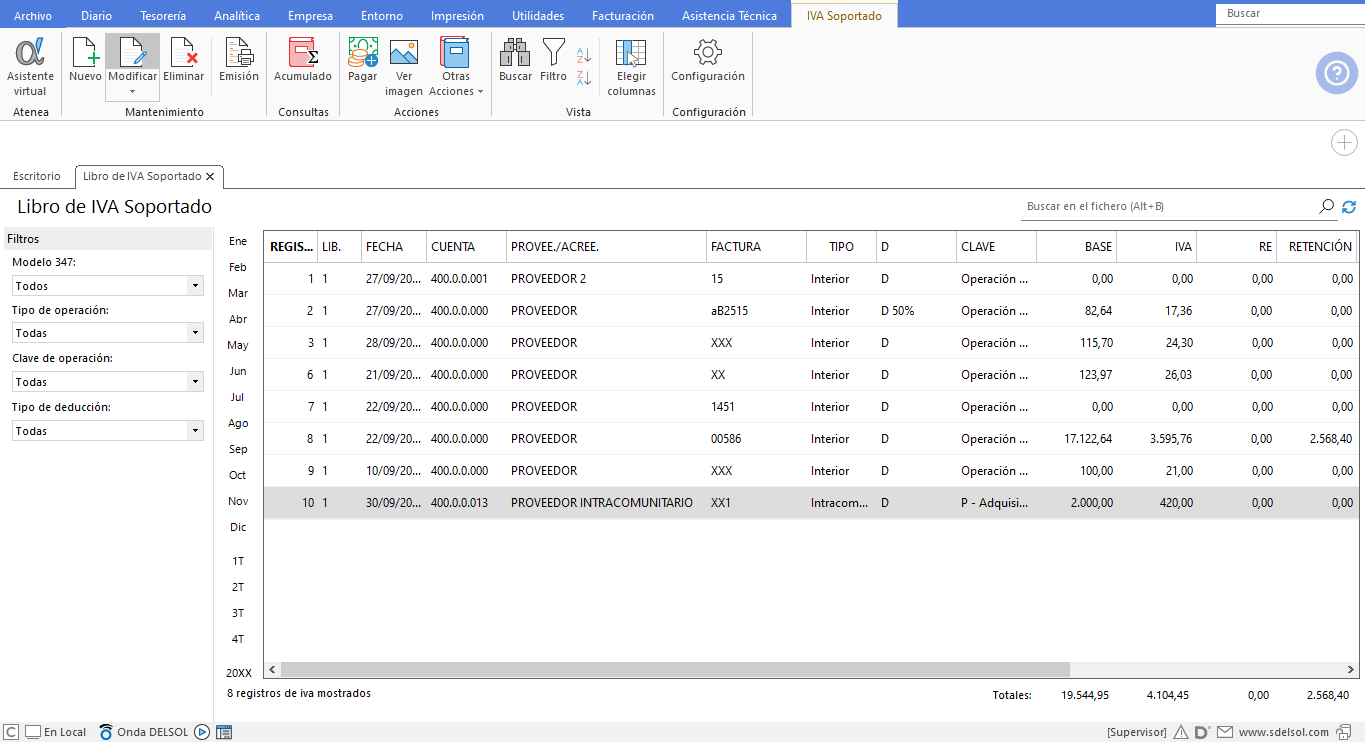Open the Archivo menu
The image size is (1365, 742).
click(x=33, y=16)
